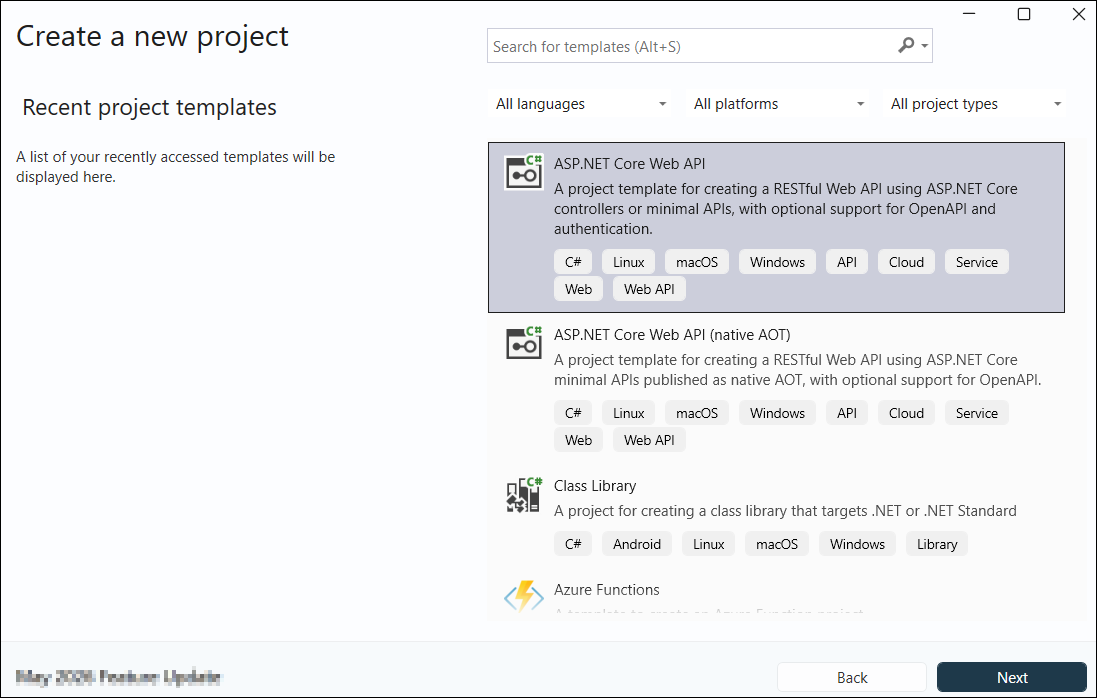The width and height of the screenshot is (1097, 698).
Task: Open the search options dropdown arrow
Action: (924, 46)
